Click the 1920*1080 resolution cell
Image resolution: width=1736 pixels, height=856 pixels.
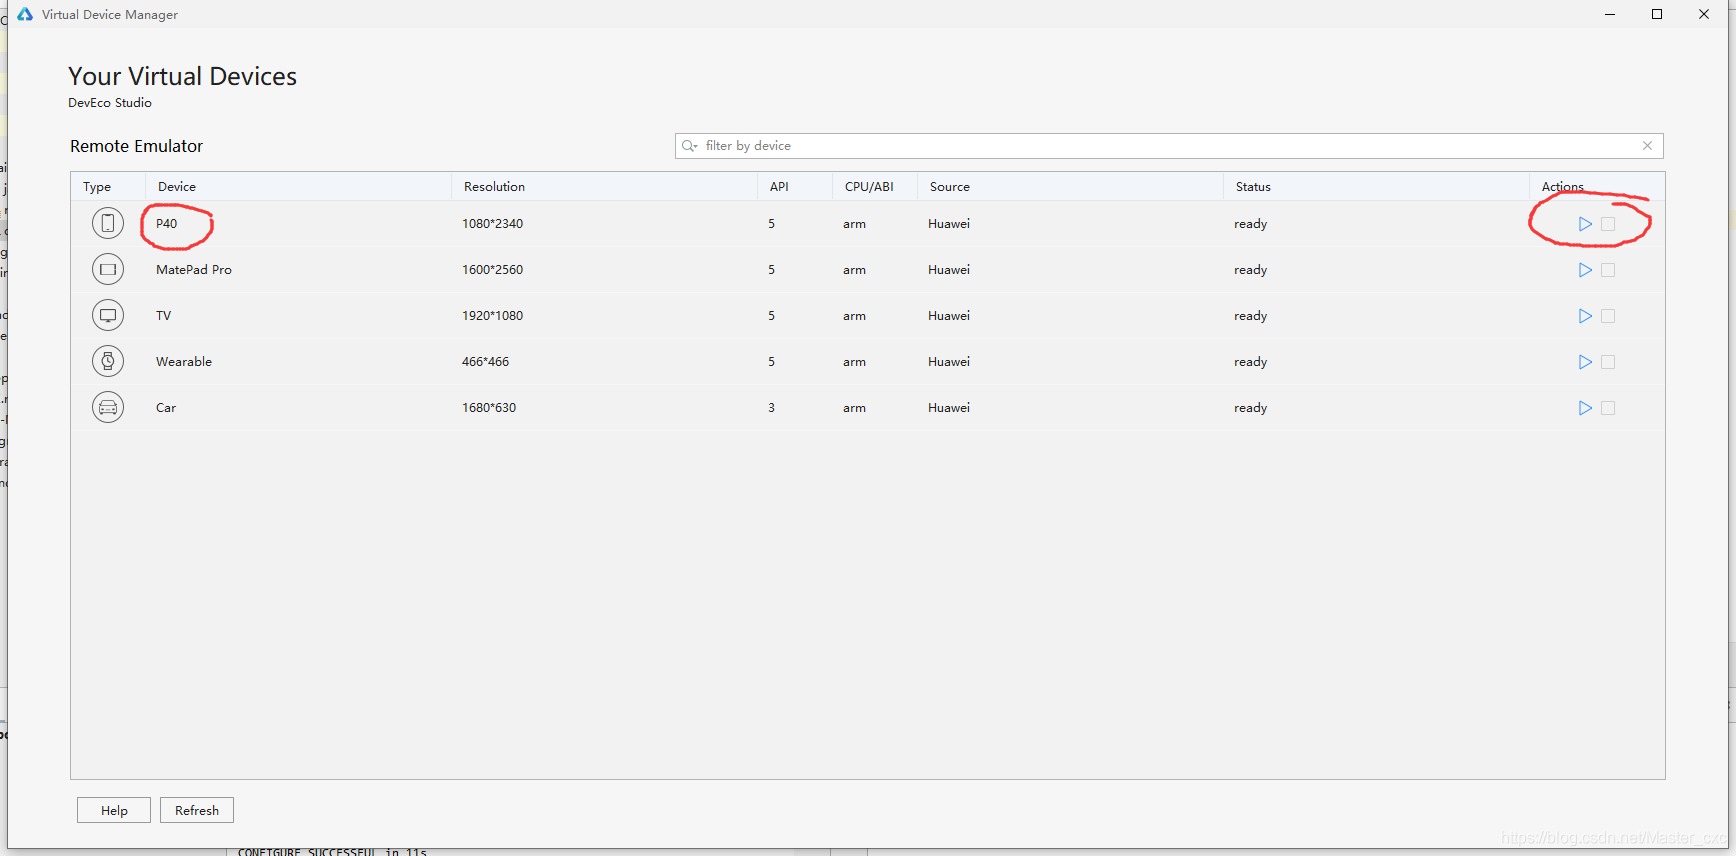pos(492,316)
